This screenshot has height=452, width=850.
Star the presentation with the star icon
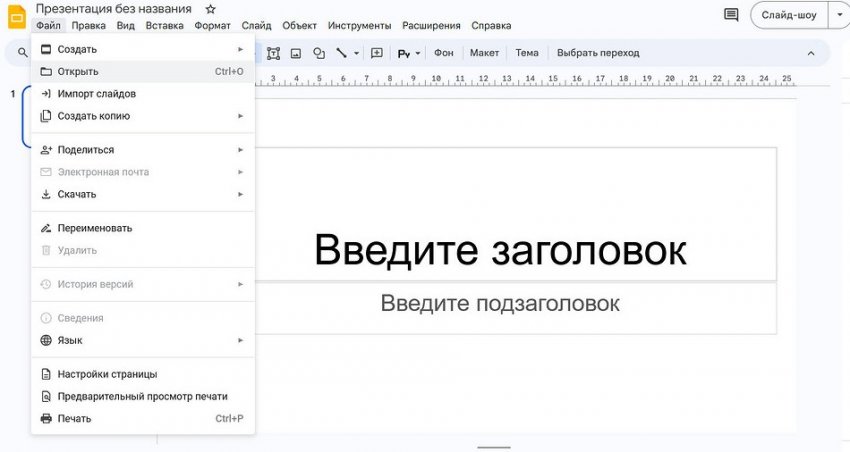(210, 9)
